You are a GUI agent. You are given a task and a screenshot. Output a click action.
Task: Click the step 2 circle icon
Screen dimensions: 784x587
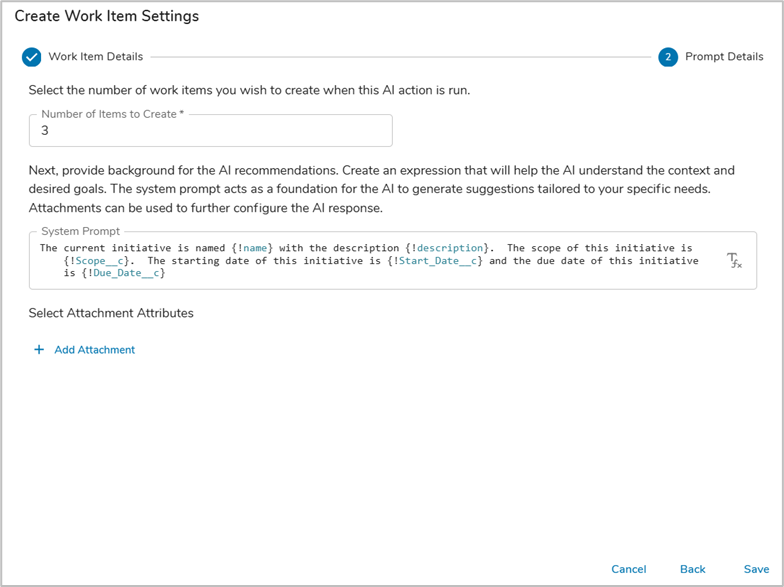(668, 57)
